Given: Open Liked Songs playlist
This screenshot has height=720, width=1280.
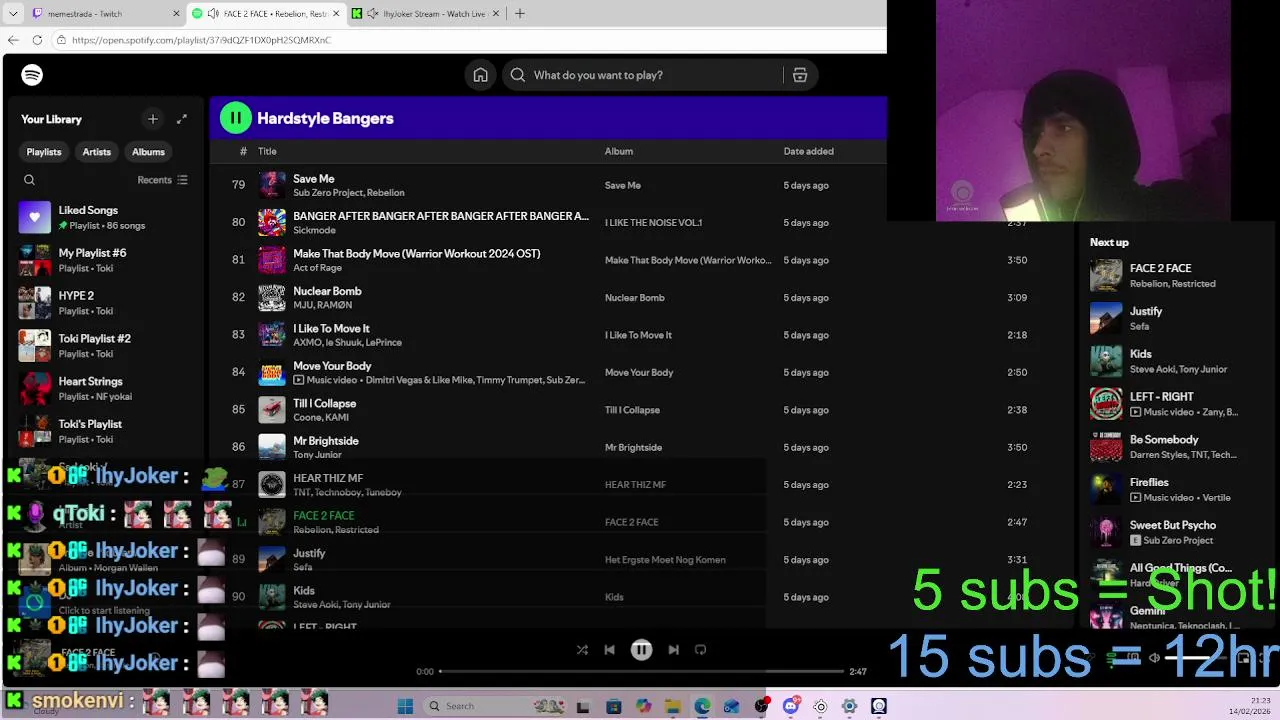Looking at the screenshot, I should click(105, 217).
